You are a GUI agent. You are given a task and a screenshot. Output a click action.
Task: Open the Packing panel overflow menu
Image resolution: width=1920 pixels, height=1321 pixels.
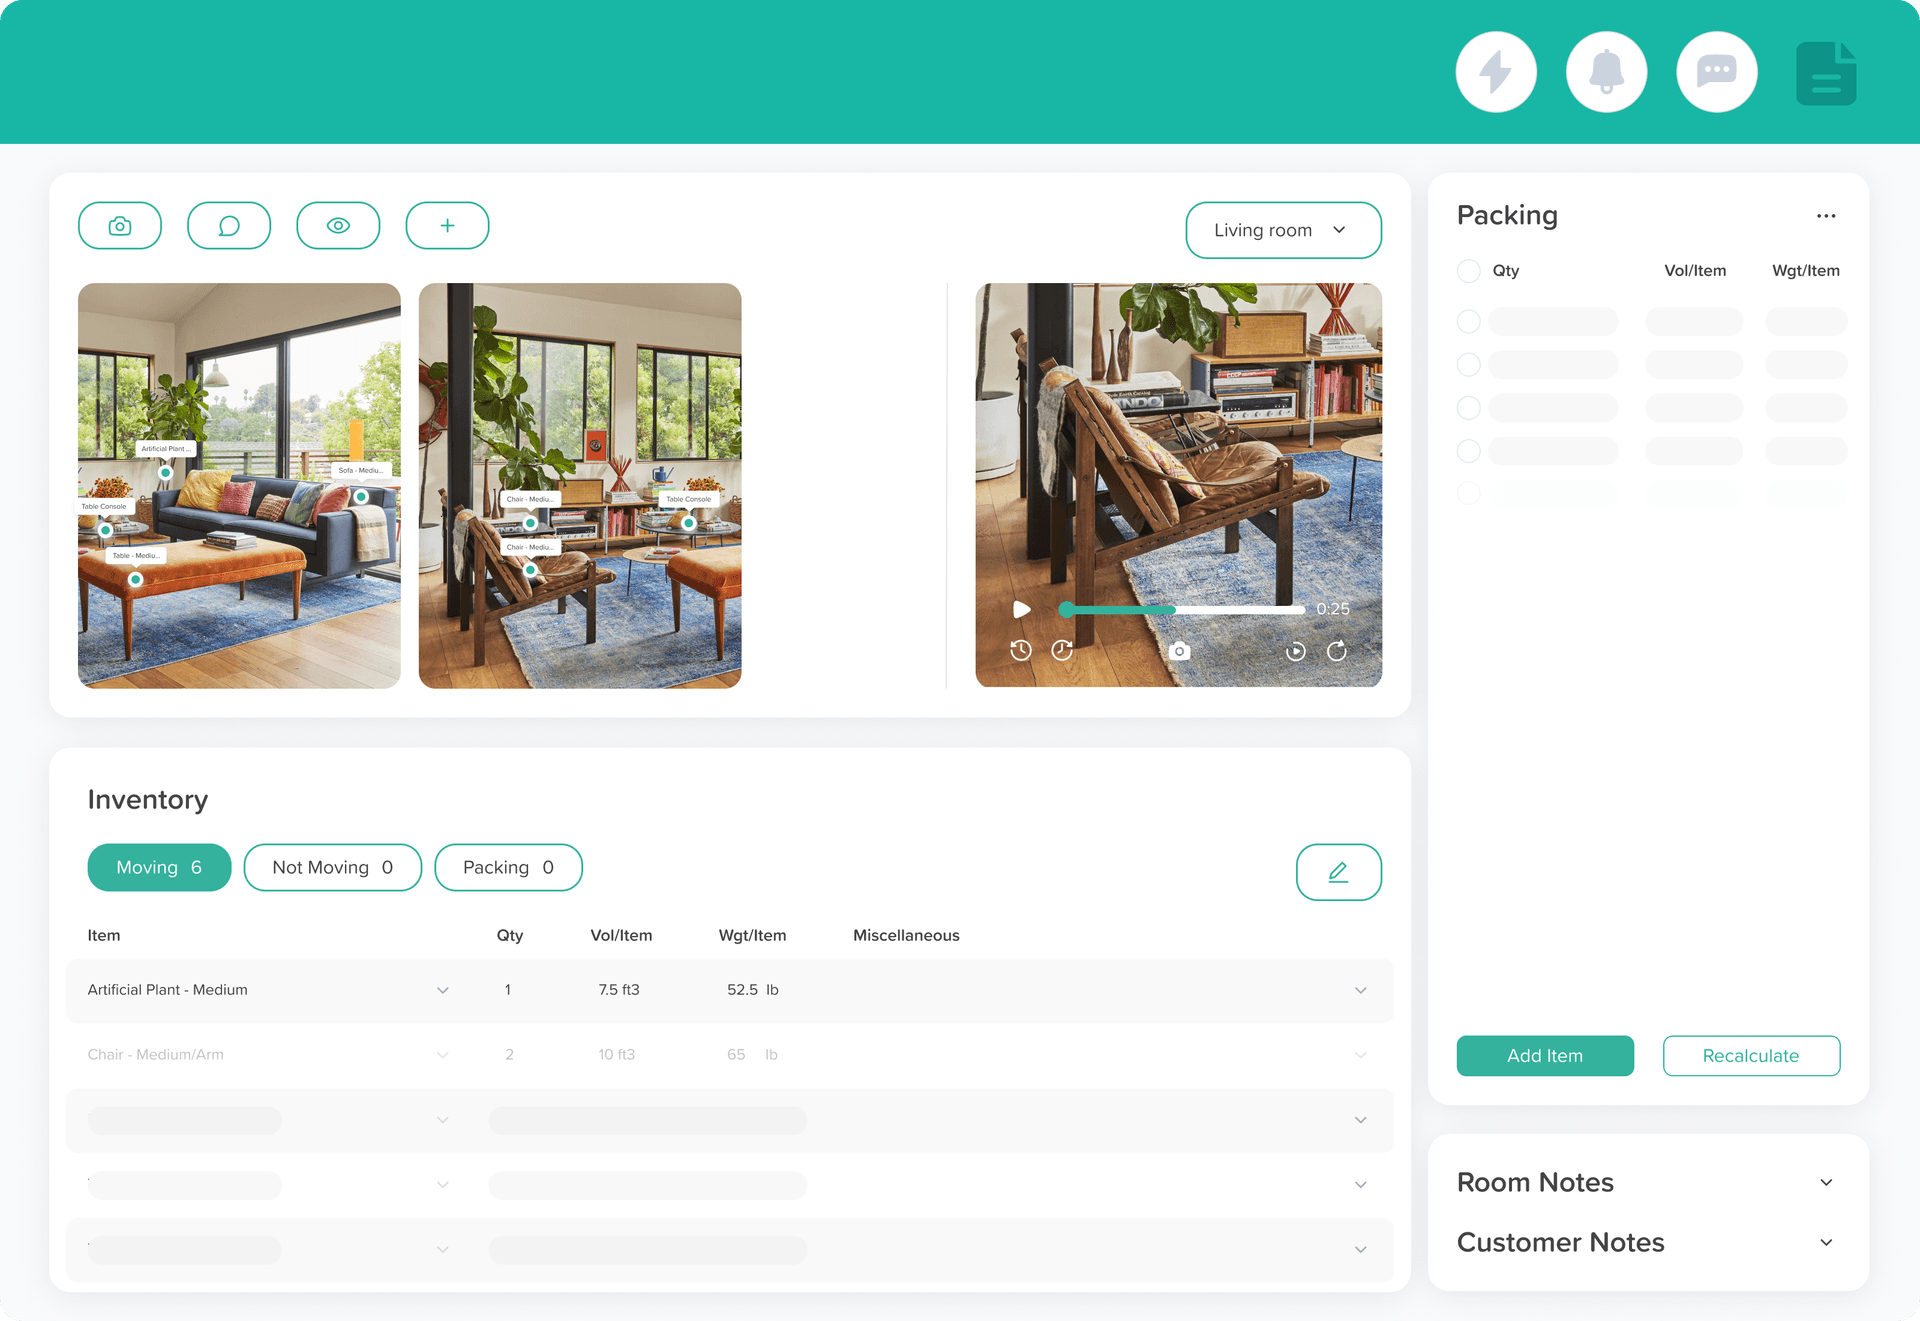point(1826,215)
